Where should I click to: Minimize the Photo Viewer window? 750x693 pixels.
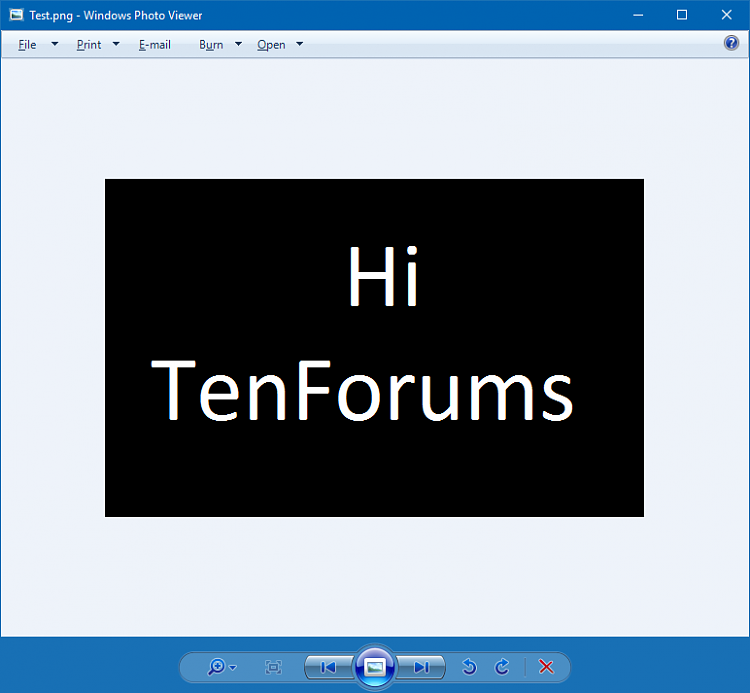[638, 15]
